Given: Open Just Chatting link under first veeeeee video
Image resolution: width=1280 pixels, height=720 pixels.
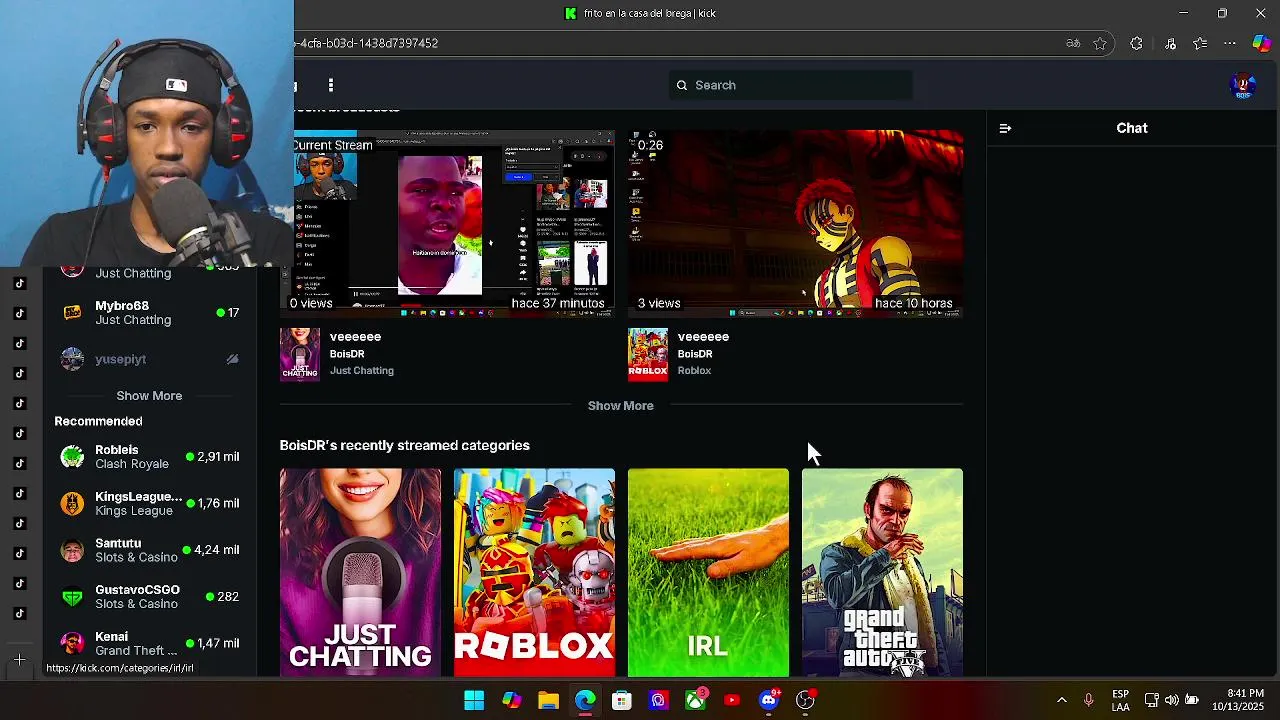Looking at the screenshot, I should pyautogui.click(x=362, y=371).
